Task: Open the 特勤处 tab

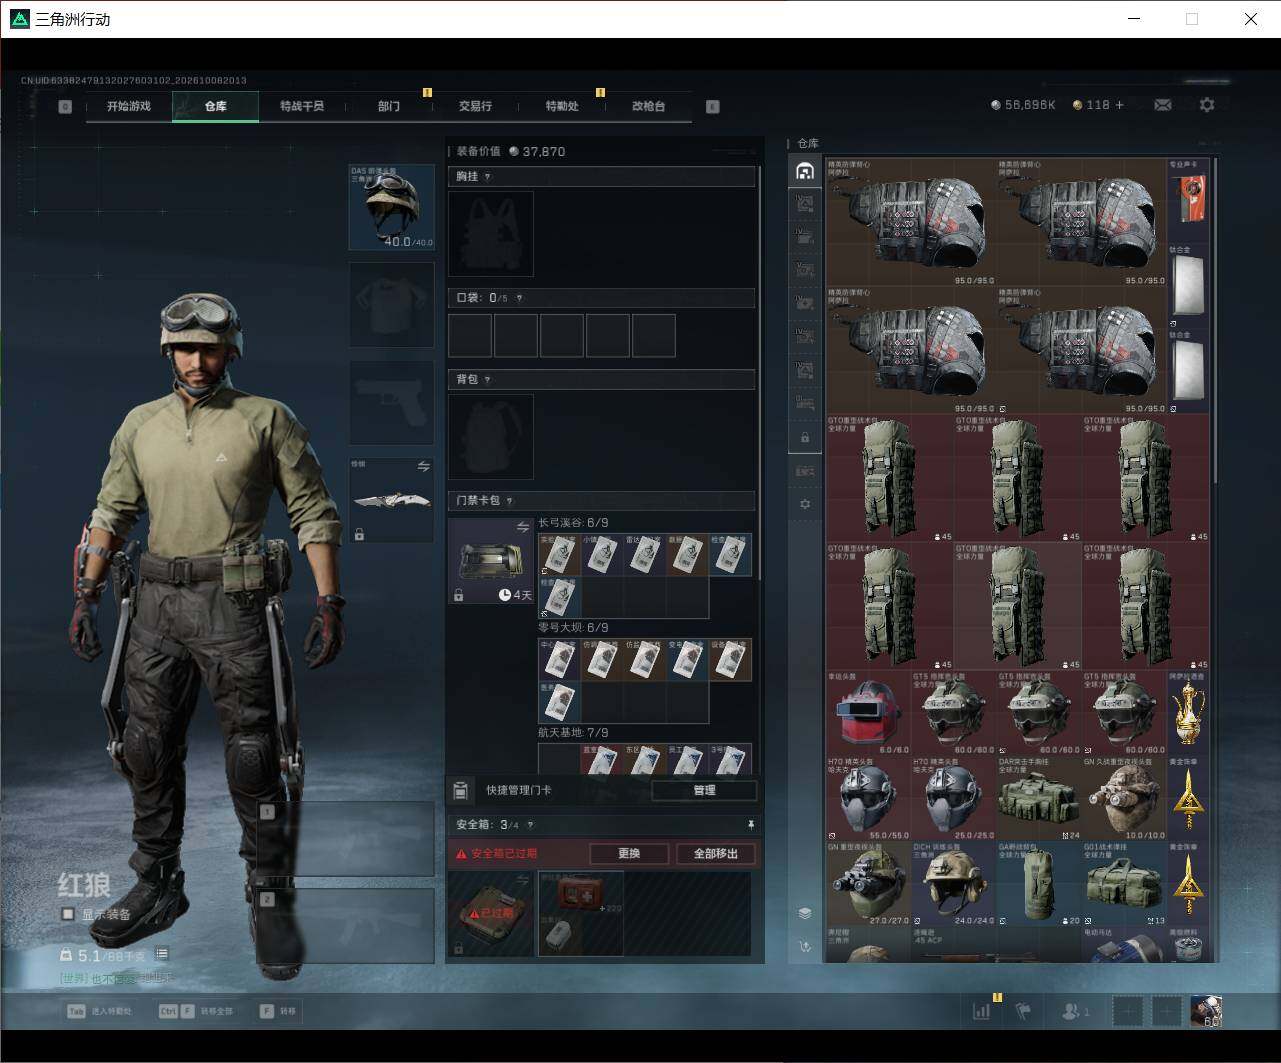Action: (562, 106)
